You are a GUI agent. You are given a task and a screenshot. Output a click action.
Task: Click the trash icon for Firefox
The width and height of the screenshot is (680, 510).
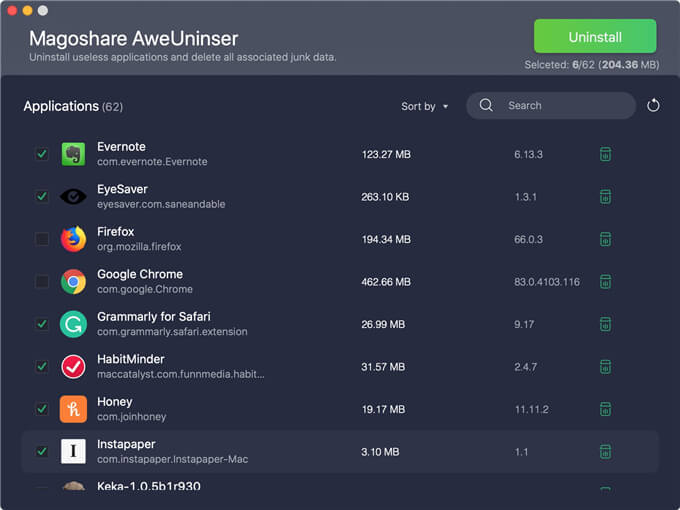605,239
